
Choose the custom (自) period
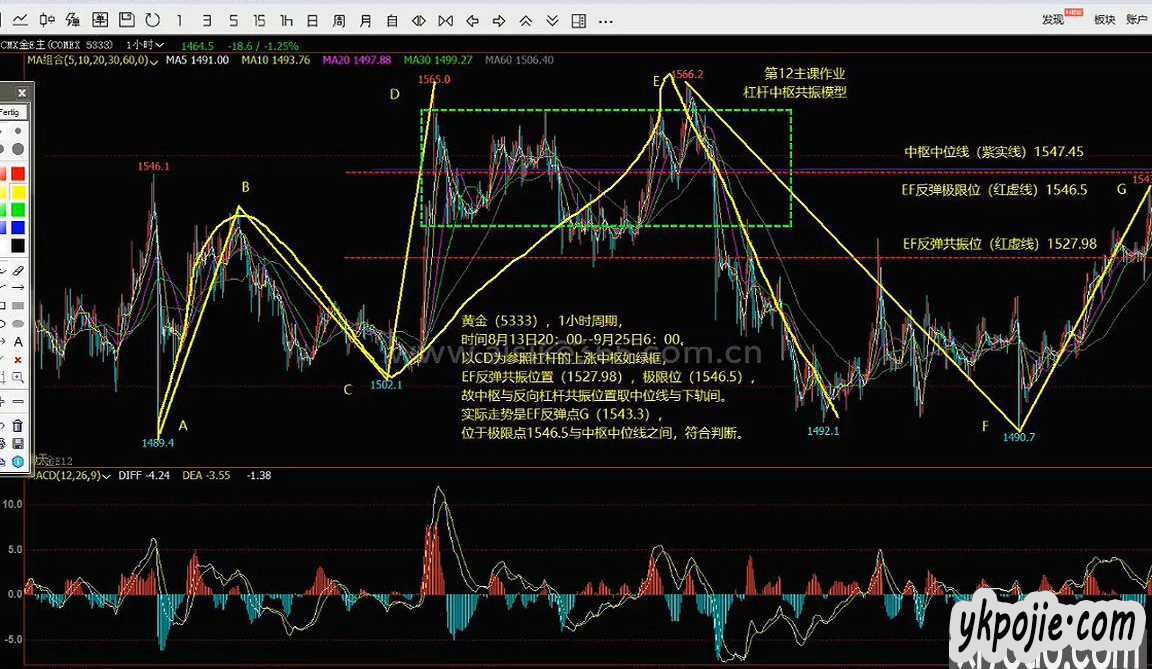point(392,21)
